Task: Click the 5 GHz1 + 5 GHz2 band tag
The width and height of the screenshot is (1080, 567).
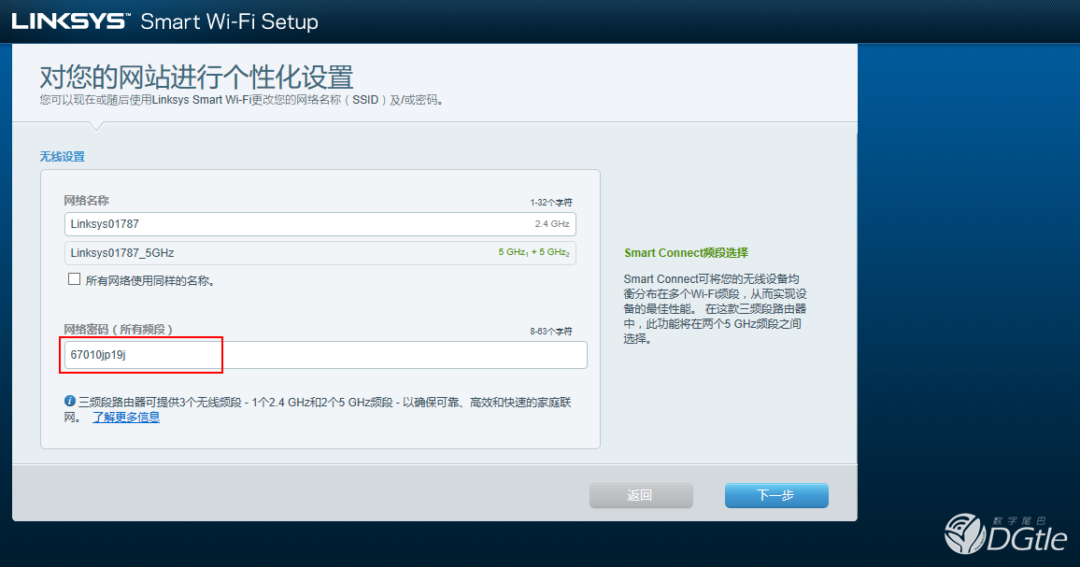Action: (534, 253)
